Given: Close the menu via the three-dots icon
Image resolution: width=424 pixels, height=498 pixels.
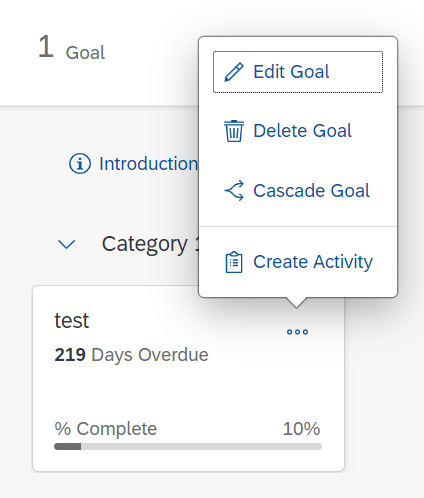Looking at the screenshot, I should pos(297,332).
